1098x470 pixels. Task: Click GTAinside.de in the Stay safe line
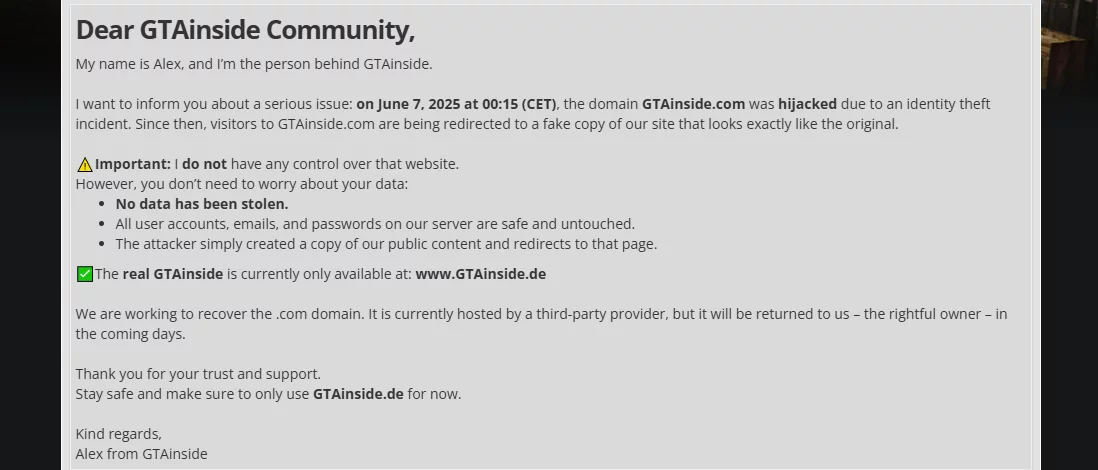tap(358, 394)
